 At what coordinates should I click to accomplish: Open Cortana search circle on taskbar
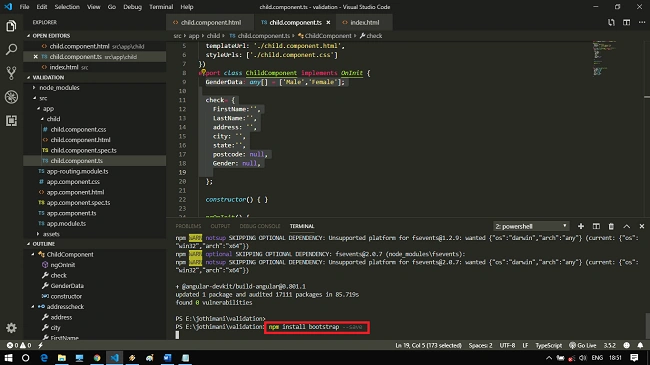26,358
